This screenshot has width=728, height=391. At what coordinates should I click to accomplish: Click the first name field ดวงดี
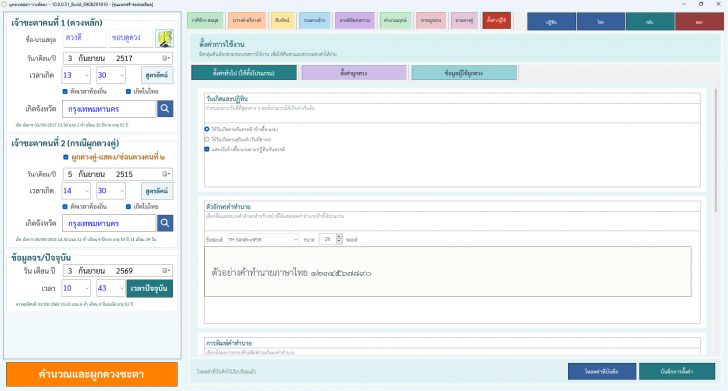(x=84, y=38)
